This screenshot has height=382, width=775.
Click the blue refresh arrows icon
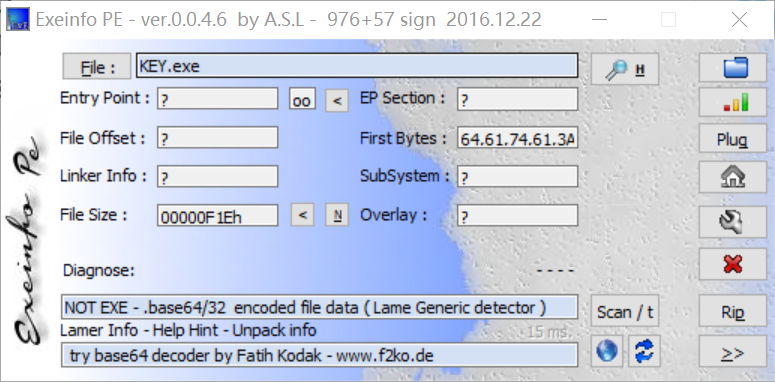645,351
